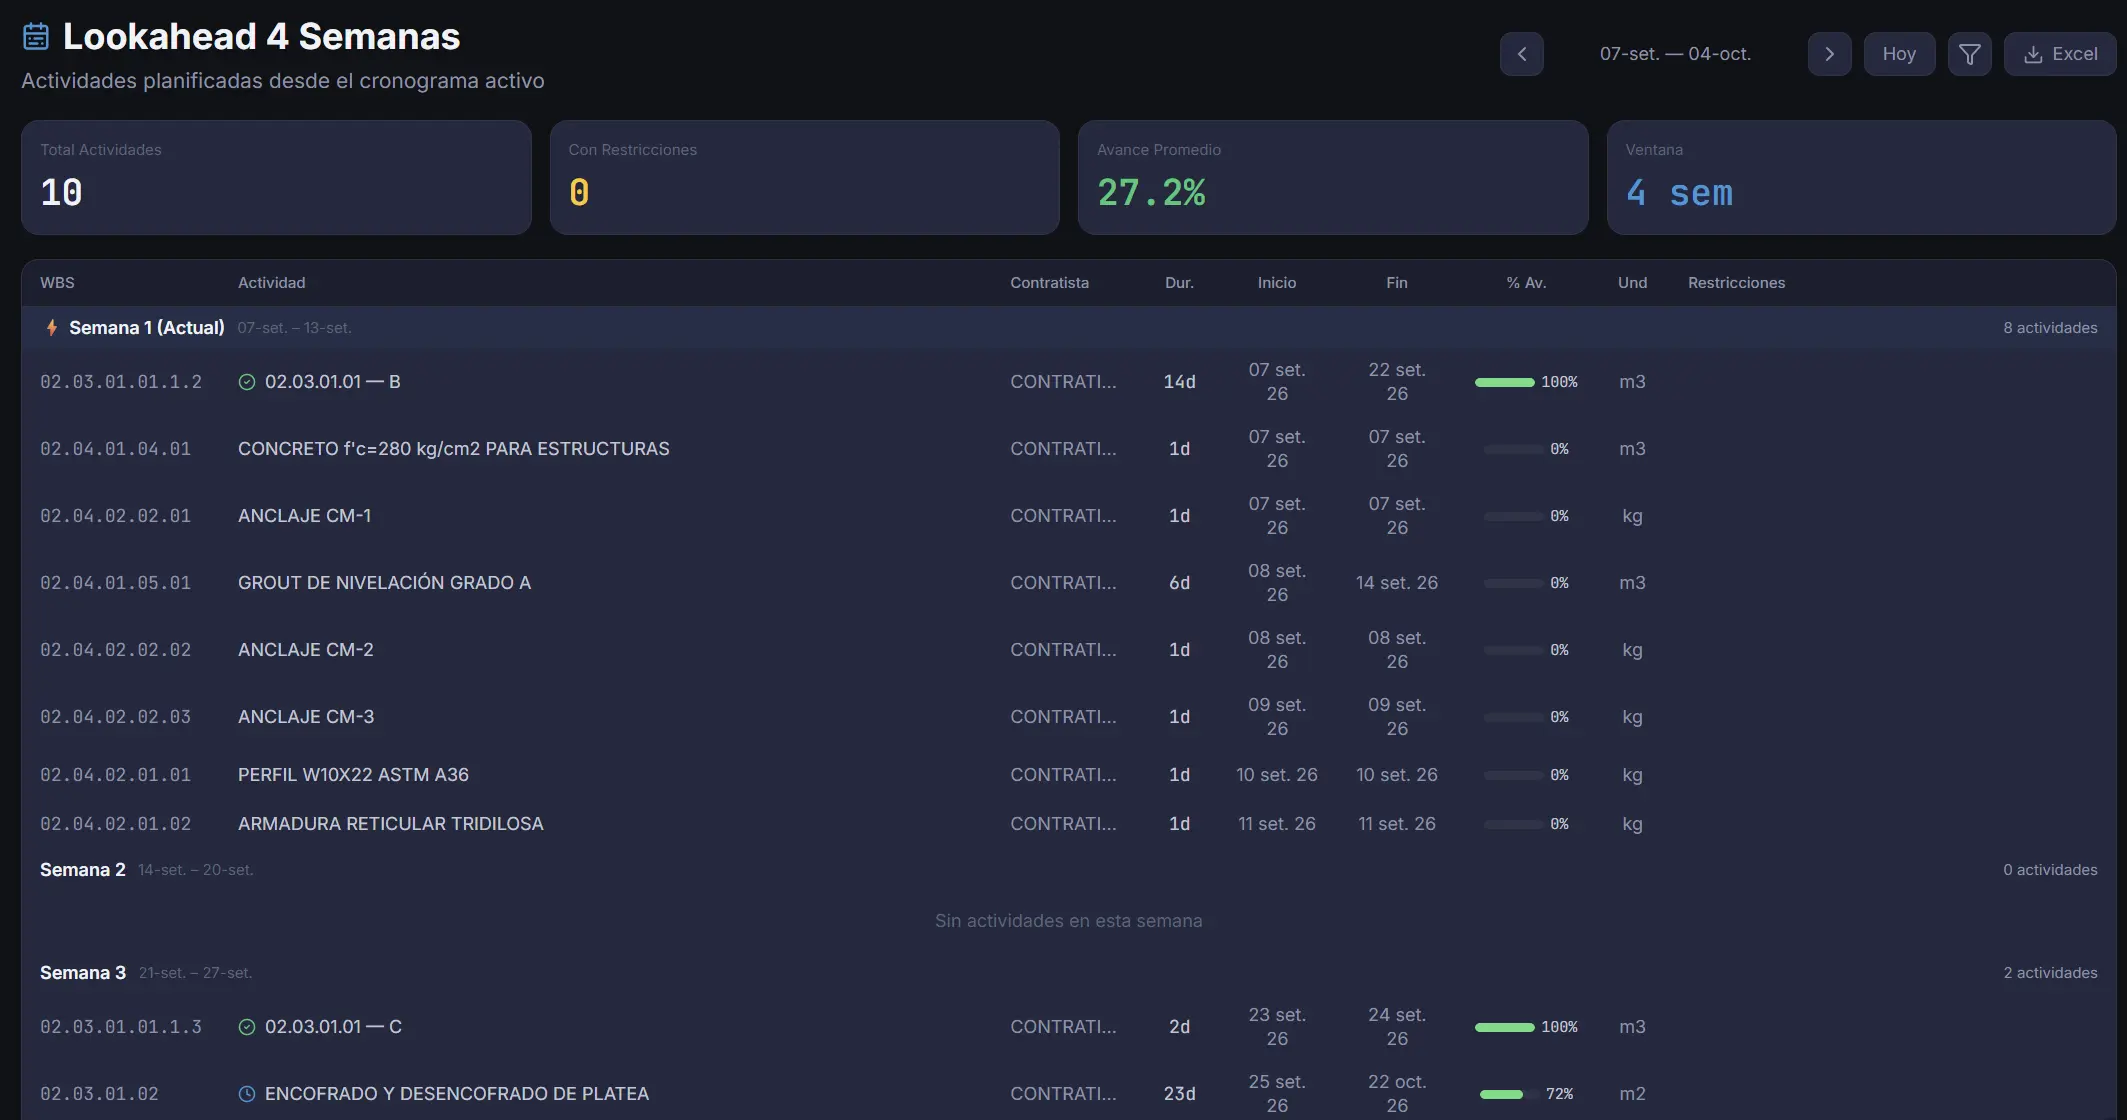Click WBS code 02.04.02.01.02
This screenshot has width=2127, height=1120.
pos(115,824)
